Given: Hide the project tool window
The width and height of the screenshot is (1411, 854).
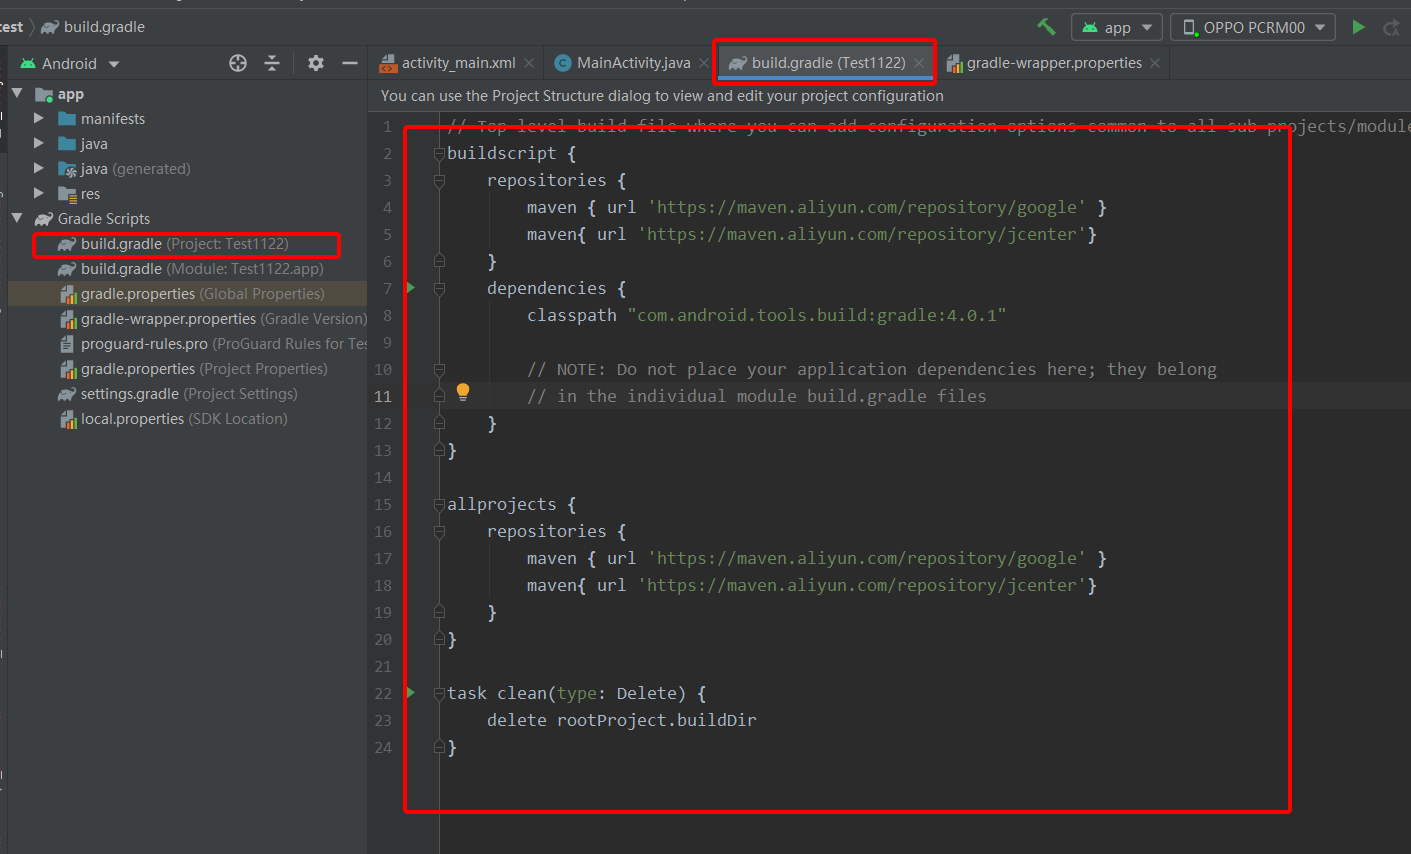Looking at the screenshot, I should (349, 63).
